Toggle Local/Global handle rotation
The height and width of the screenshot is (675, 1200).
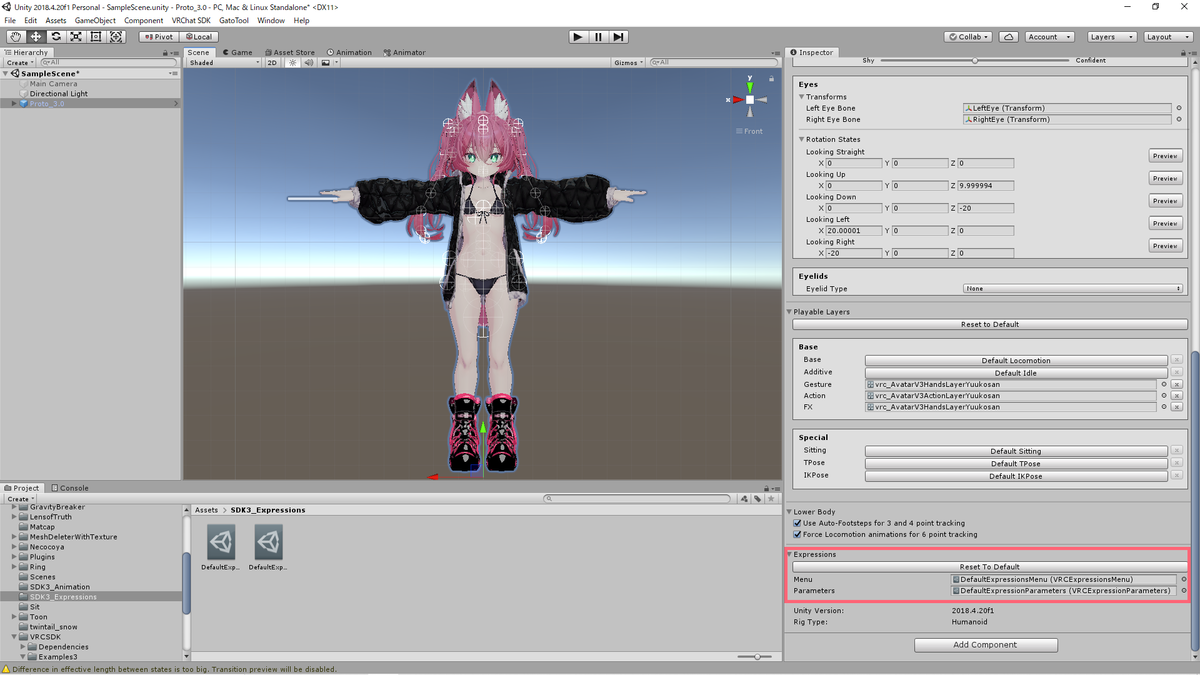[x=197, y=37]
